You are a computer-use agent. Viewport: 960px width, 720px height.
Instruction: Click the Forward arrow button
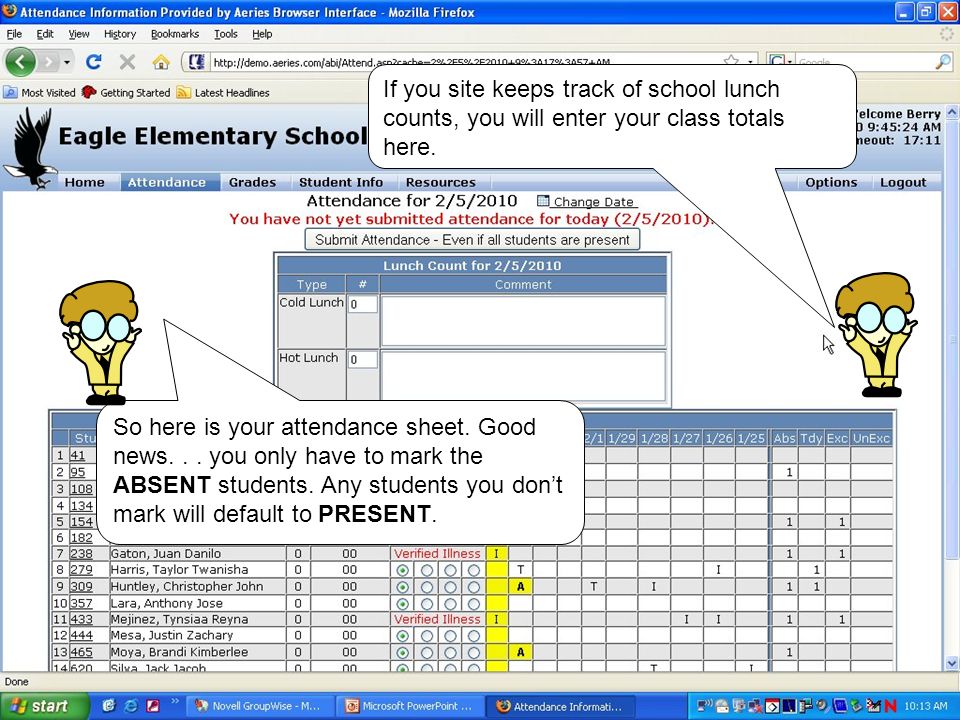48,62
